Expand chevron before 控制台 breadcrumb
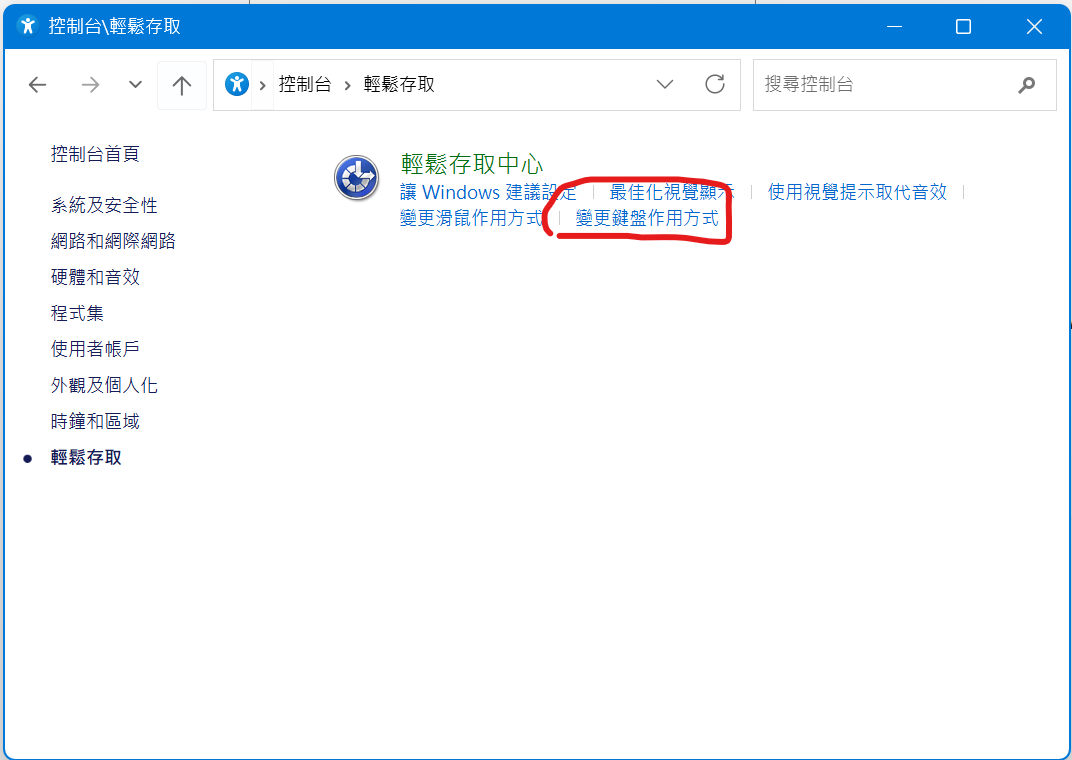The width and height of the screenshot is (1072, 760). click(x=263, y=85)
